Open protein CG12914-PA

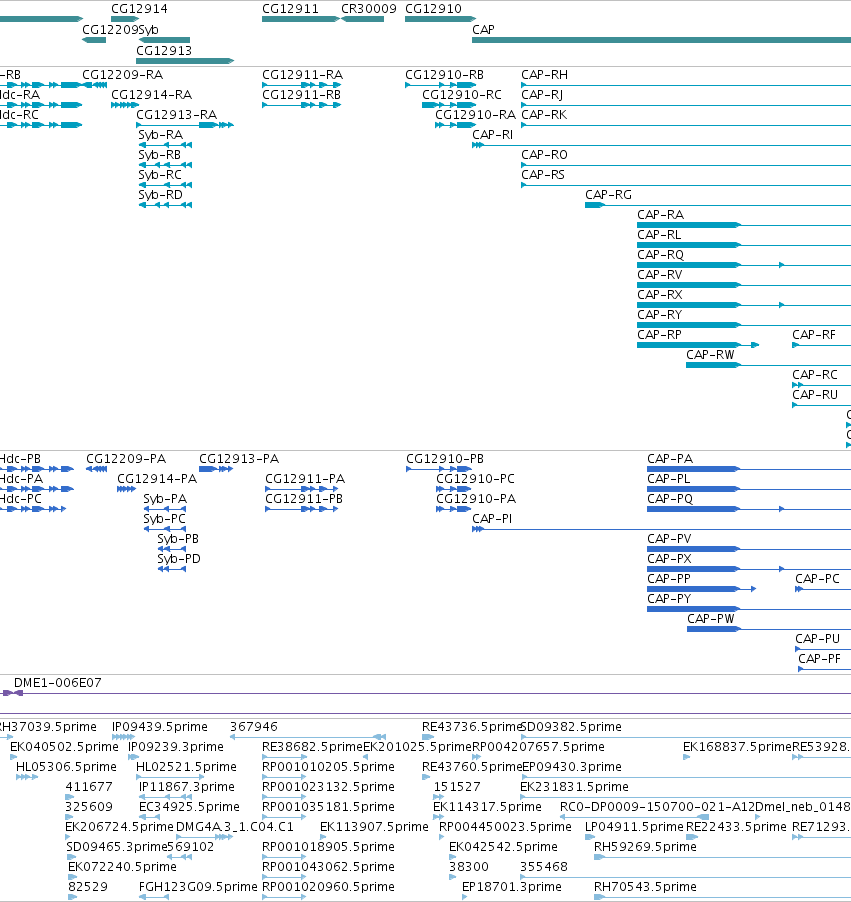157,479
